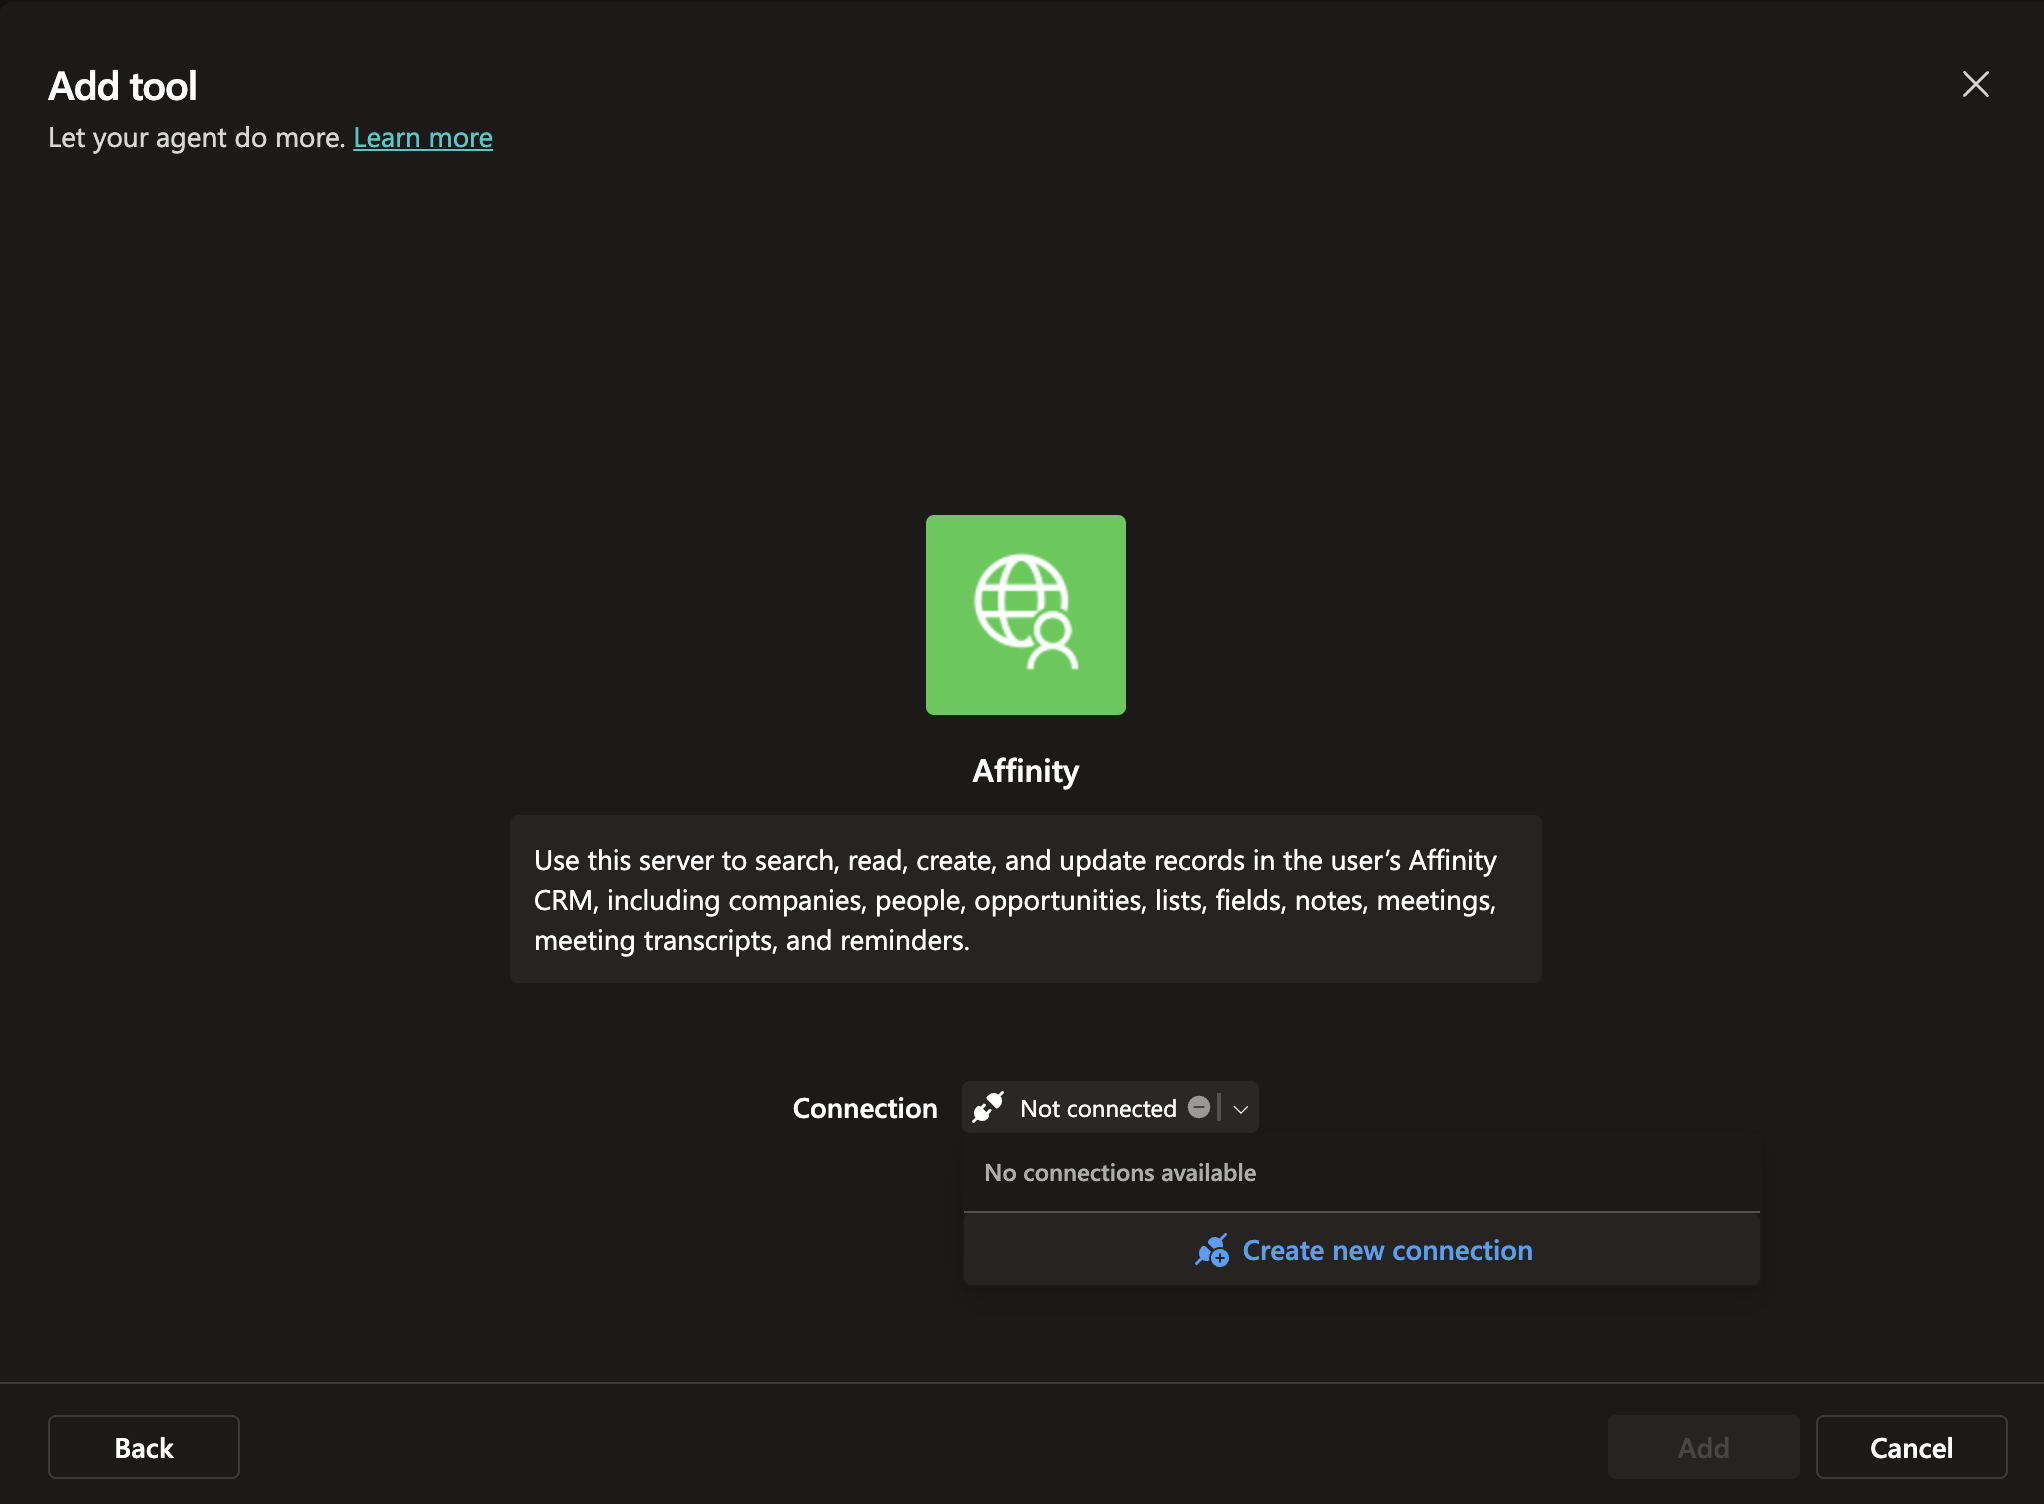Viewport: 2044px width, 1504px height.
Task: Click the Affinity tool name heading
Action: (1025, 771)
